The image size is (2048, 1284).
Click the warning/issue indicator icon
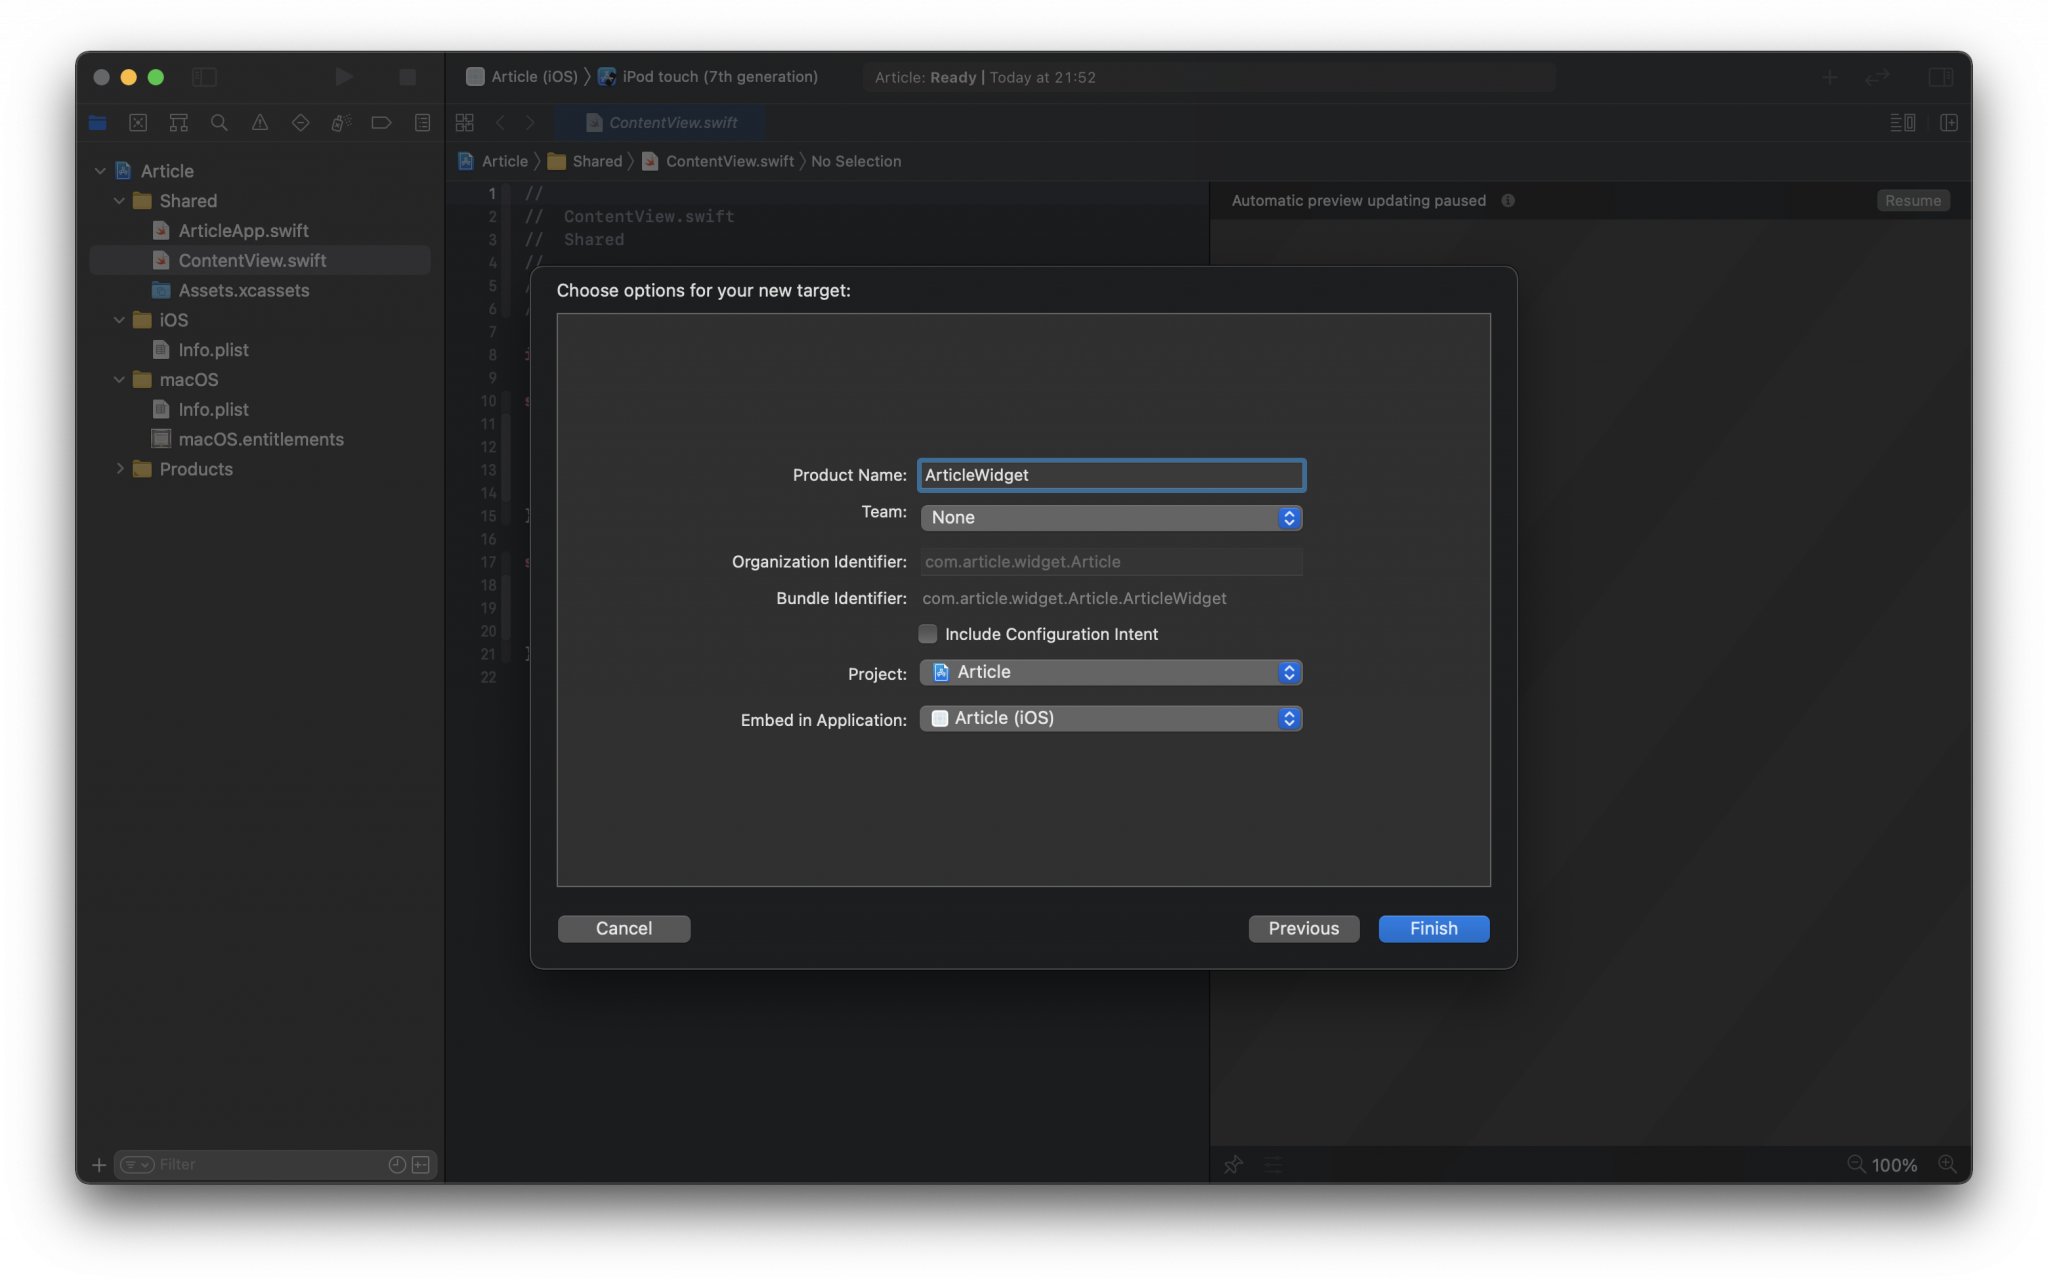[257, 121]
